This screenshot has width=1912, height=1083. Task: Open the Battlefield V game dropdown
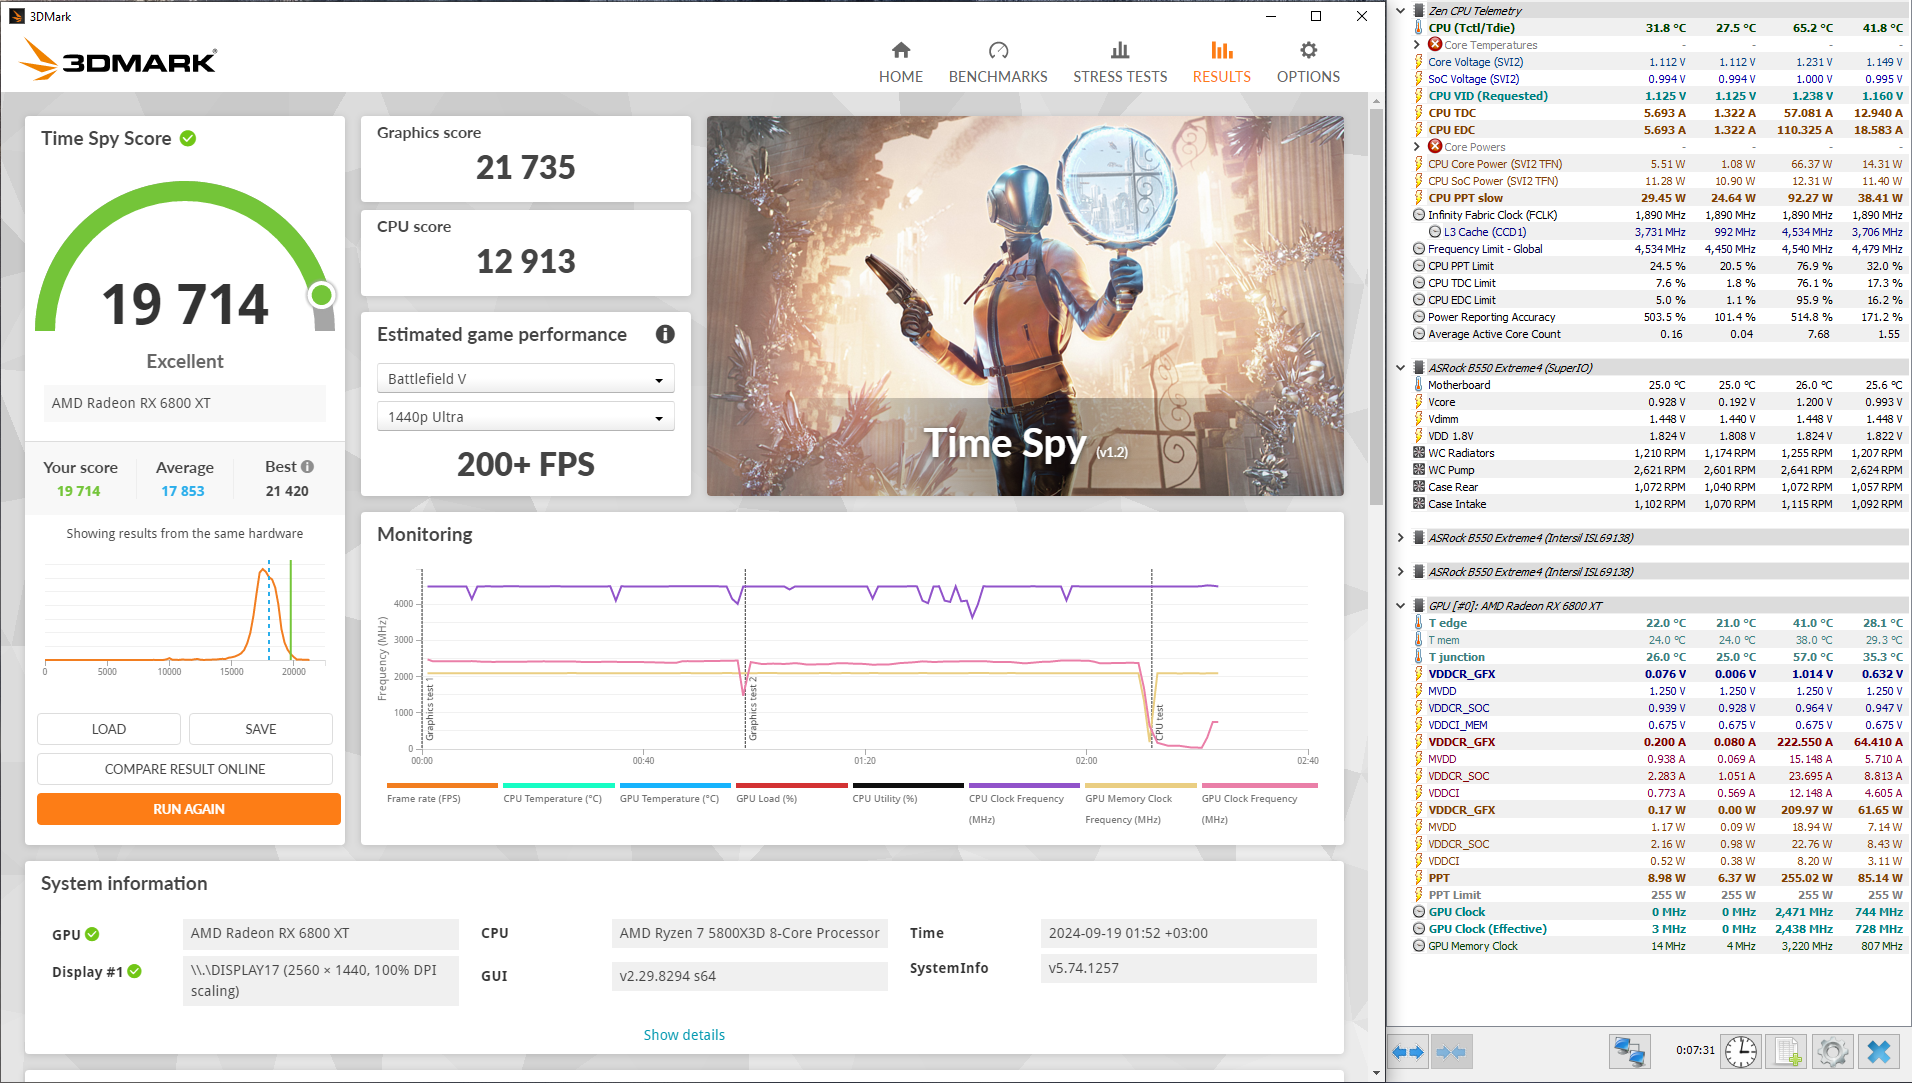526,379
